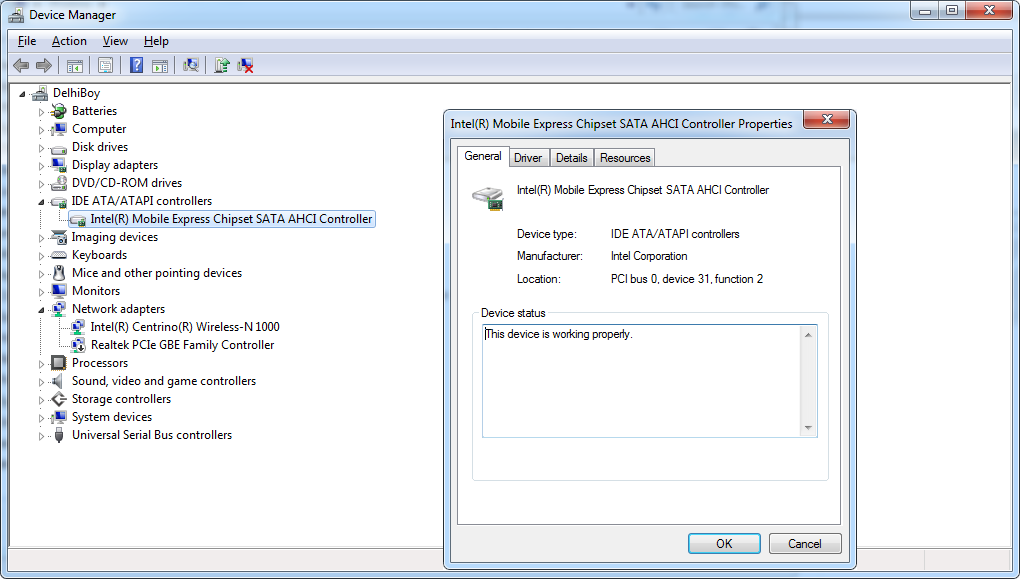1020x579 pixels.
Task: Click the Back arrow toolbar icon
Action: point(21,65)
